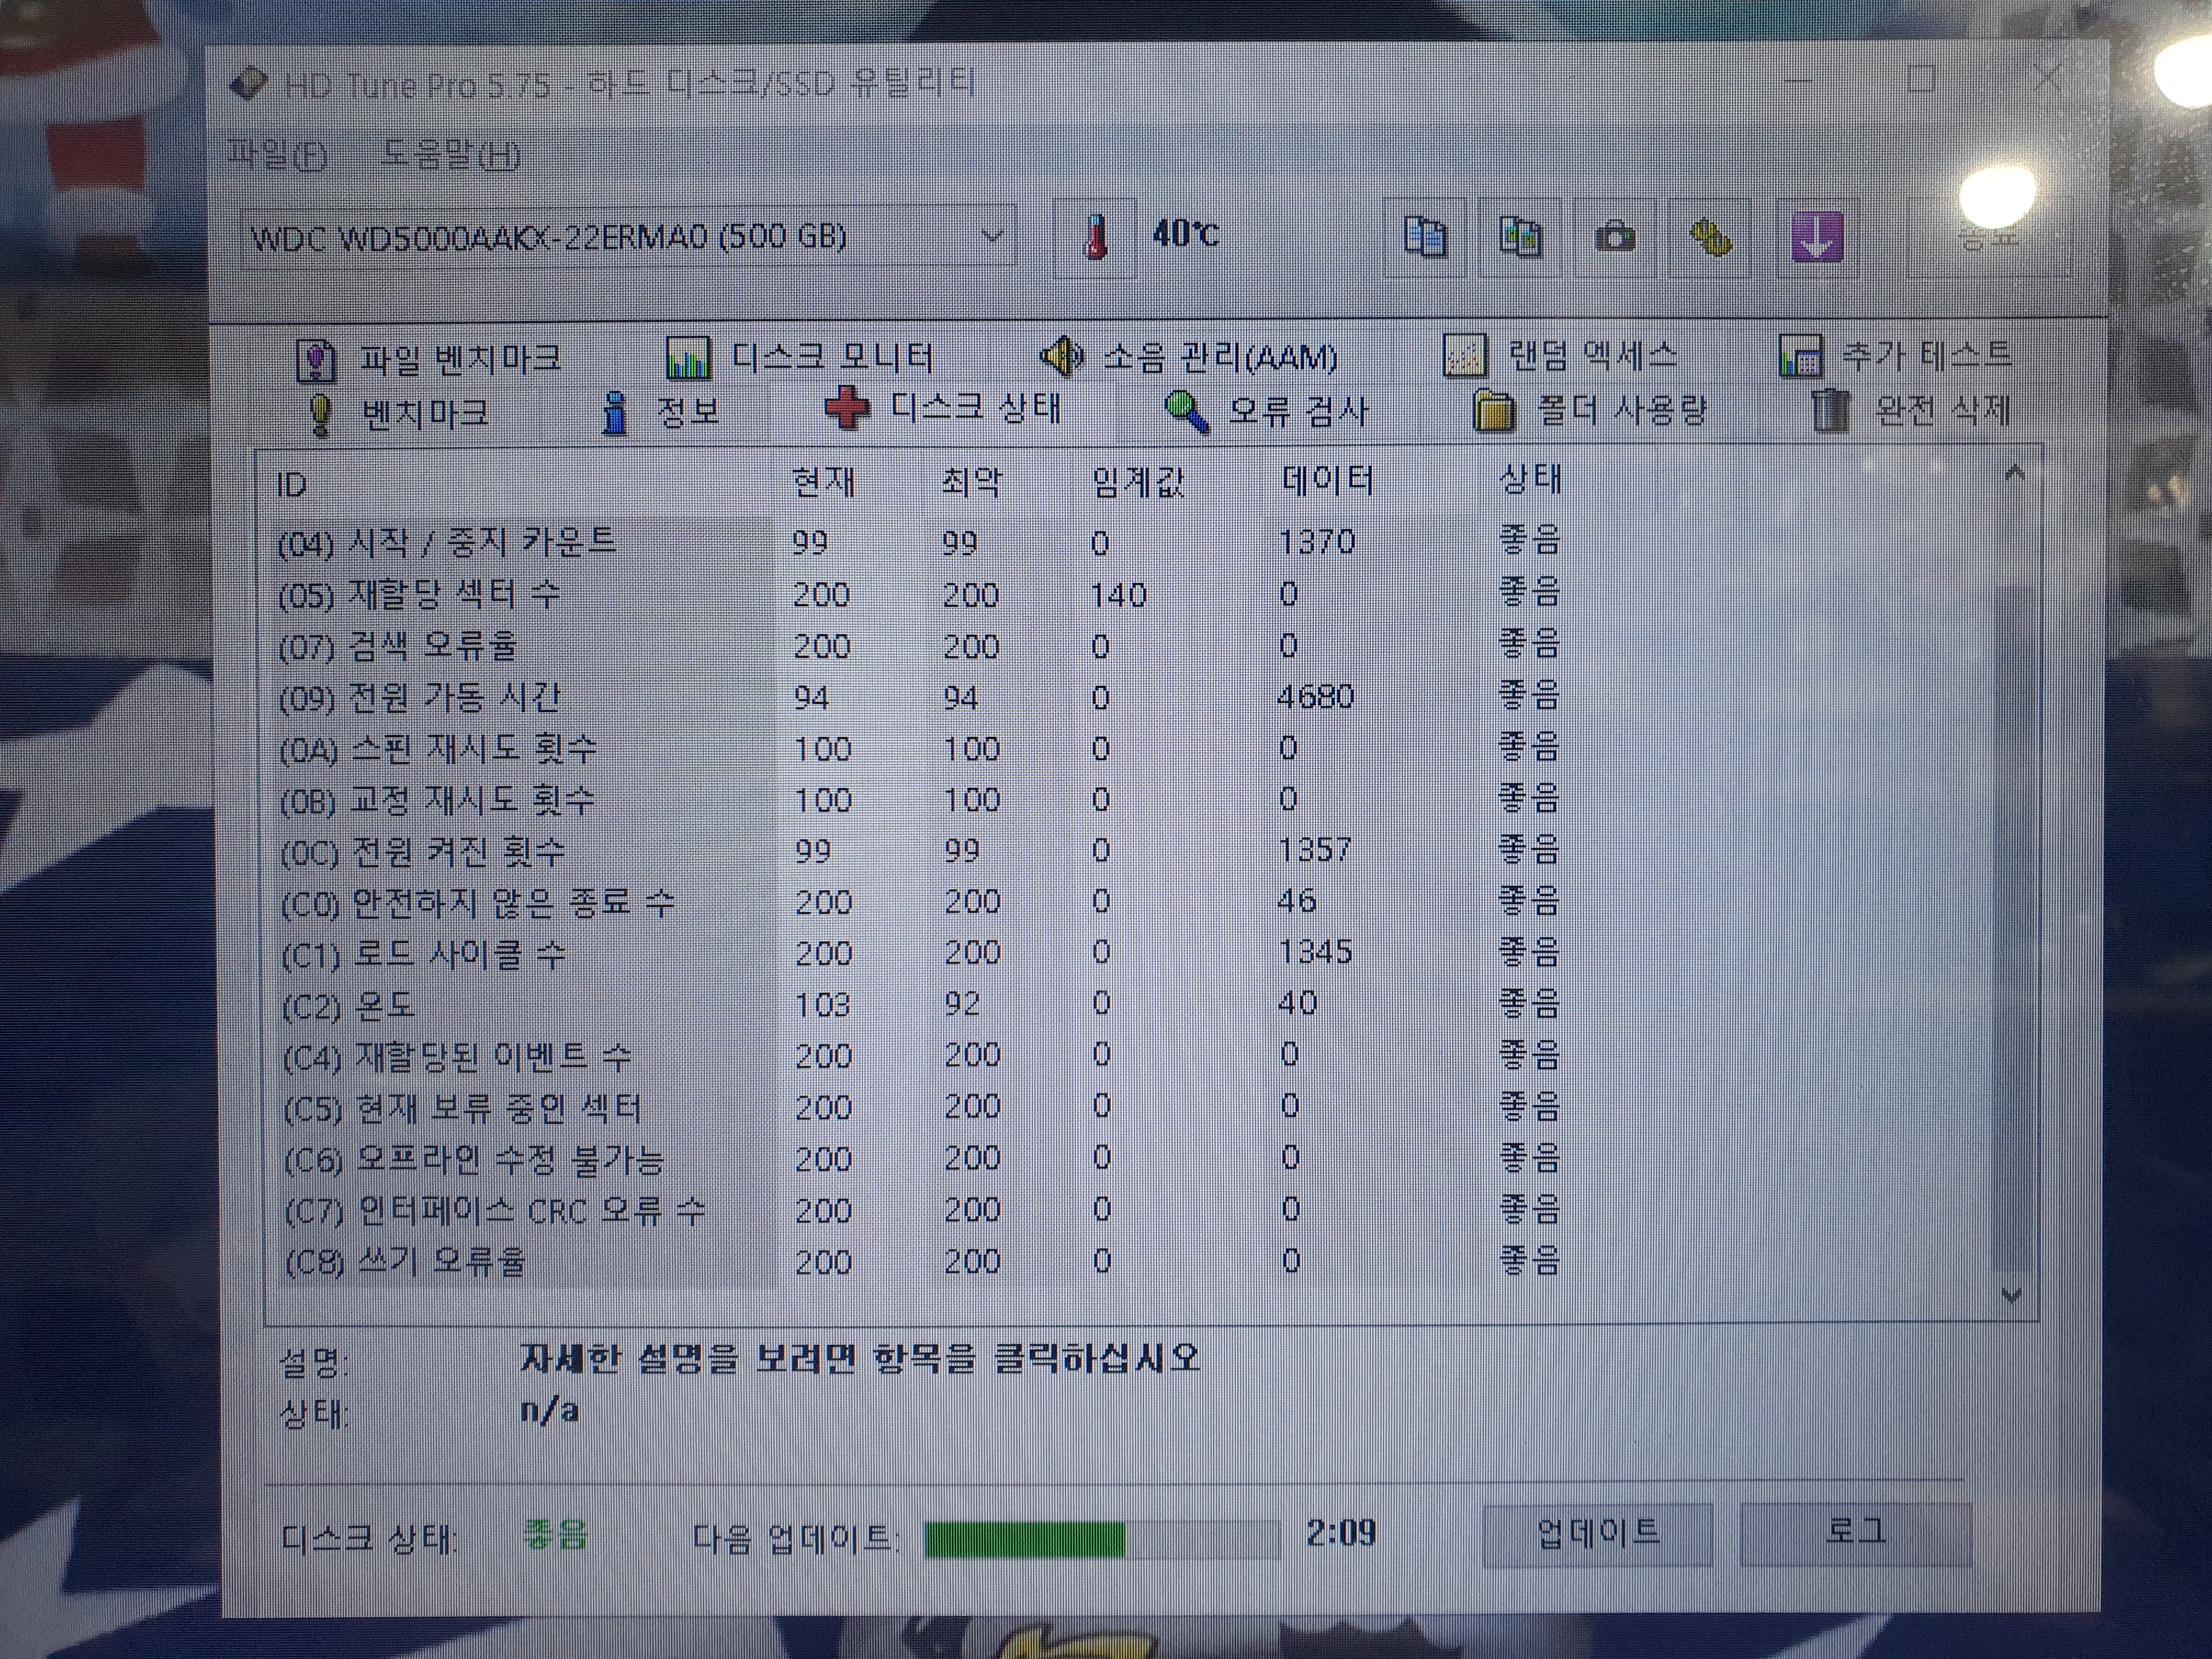Click the purple download arrow icon
Image resolution: width=2212 pixels, height=1659 pixels.
point(1816,238)
